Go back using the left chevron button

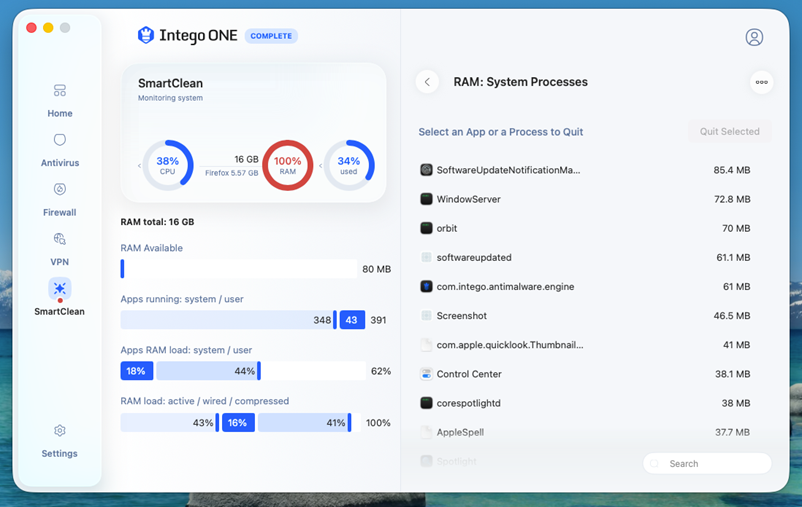coord(427,82)
